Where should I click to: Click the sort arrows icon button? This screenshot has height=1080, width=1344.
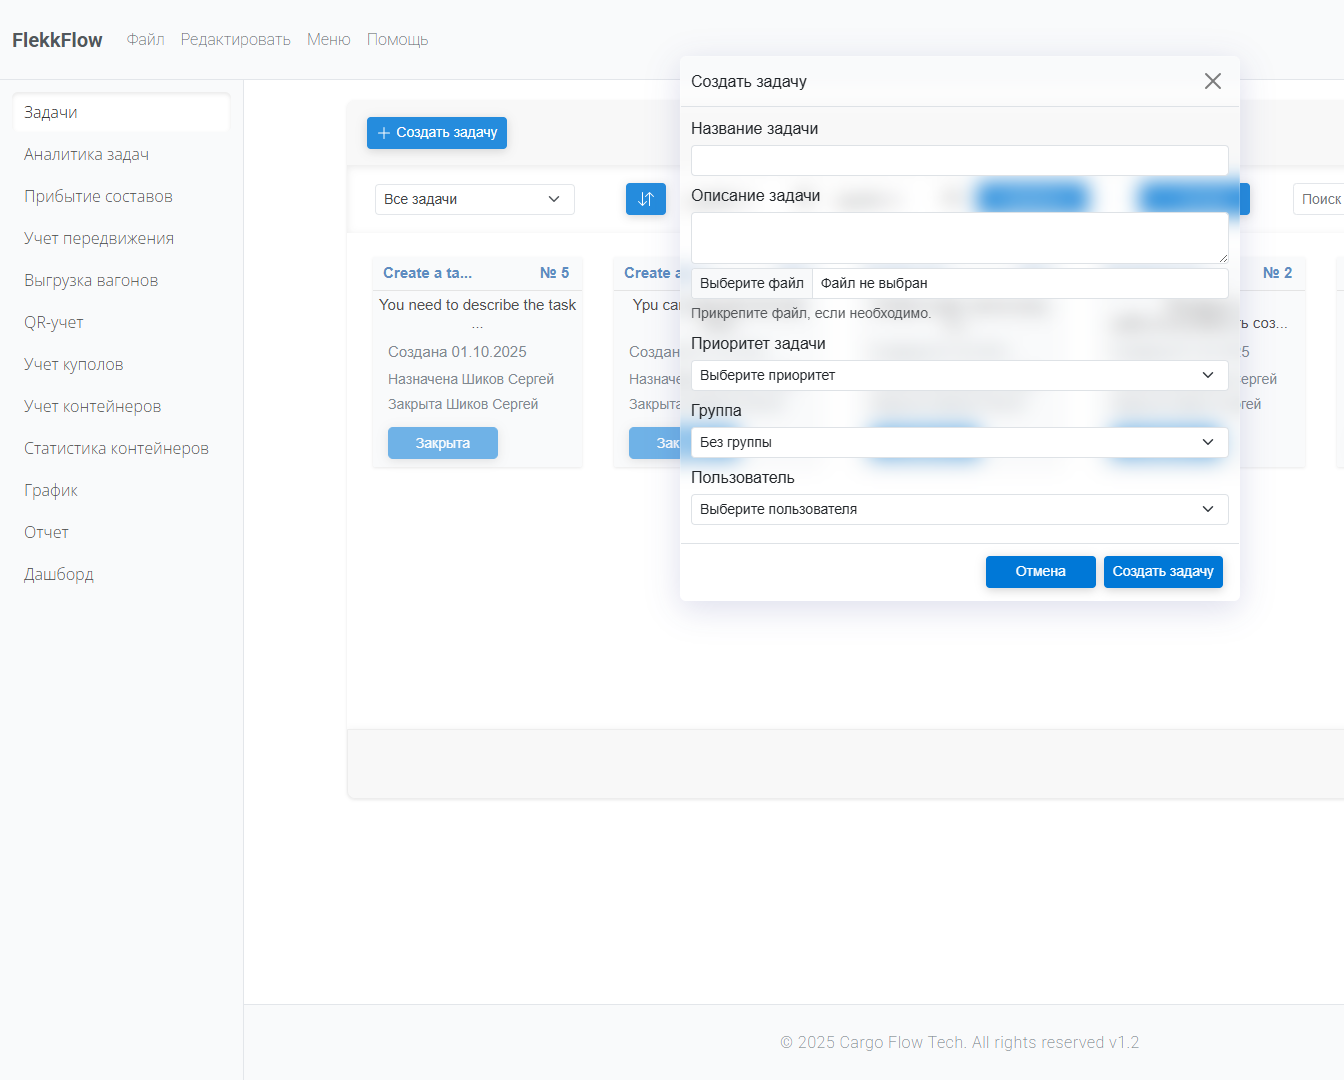click(645, 199)
